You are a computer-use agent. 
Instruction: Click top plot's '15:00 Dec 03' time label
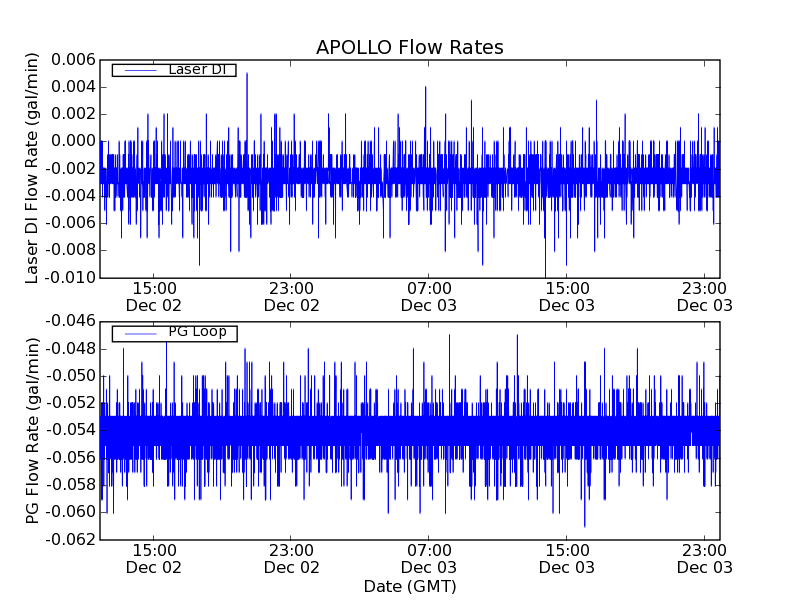[567, 297]
